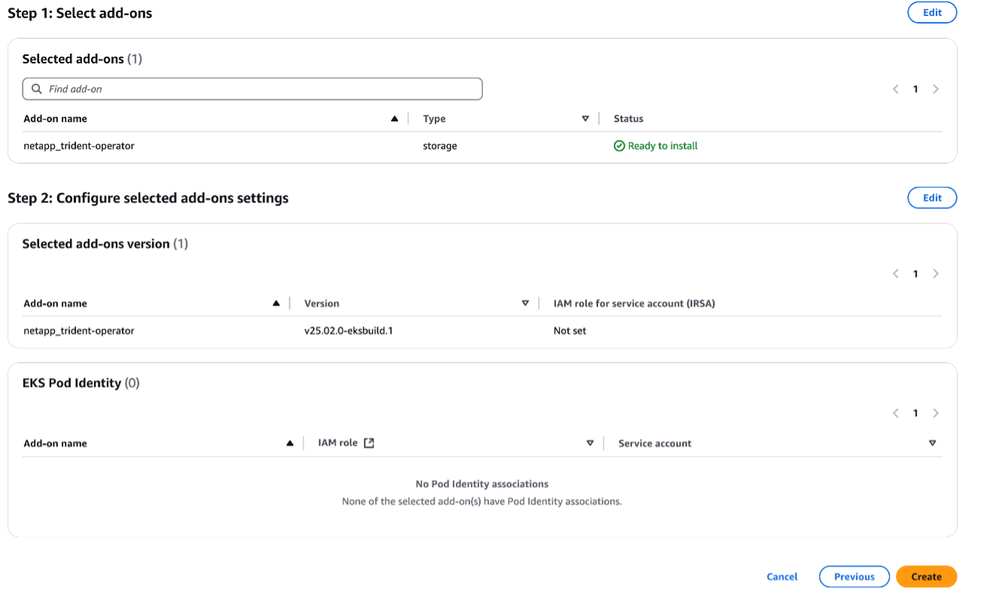Screen dimensions: 999x603
Task: Go to next page in Selected add-ons
Action: coord(936,89)
